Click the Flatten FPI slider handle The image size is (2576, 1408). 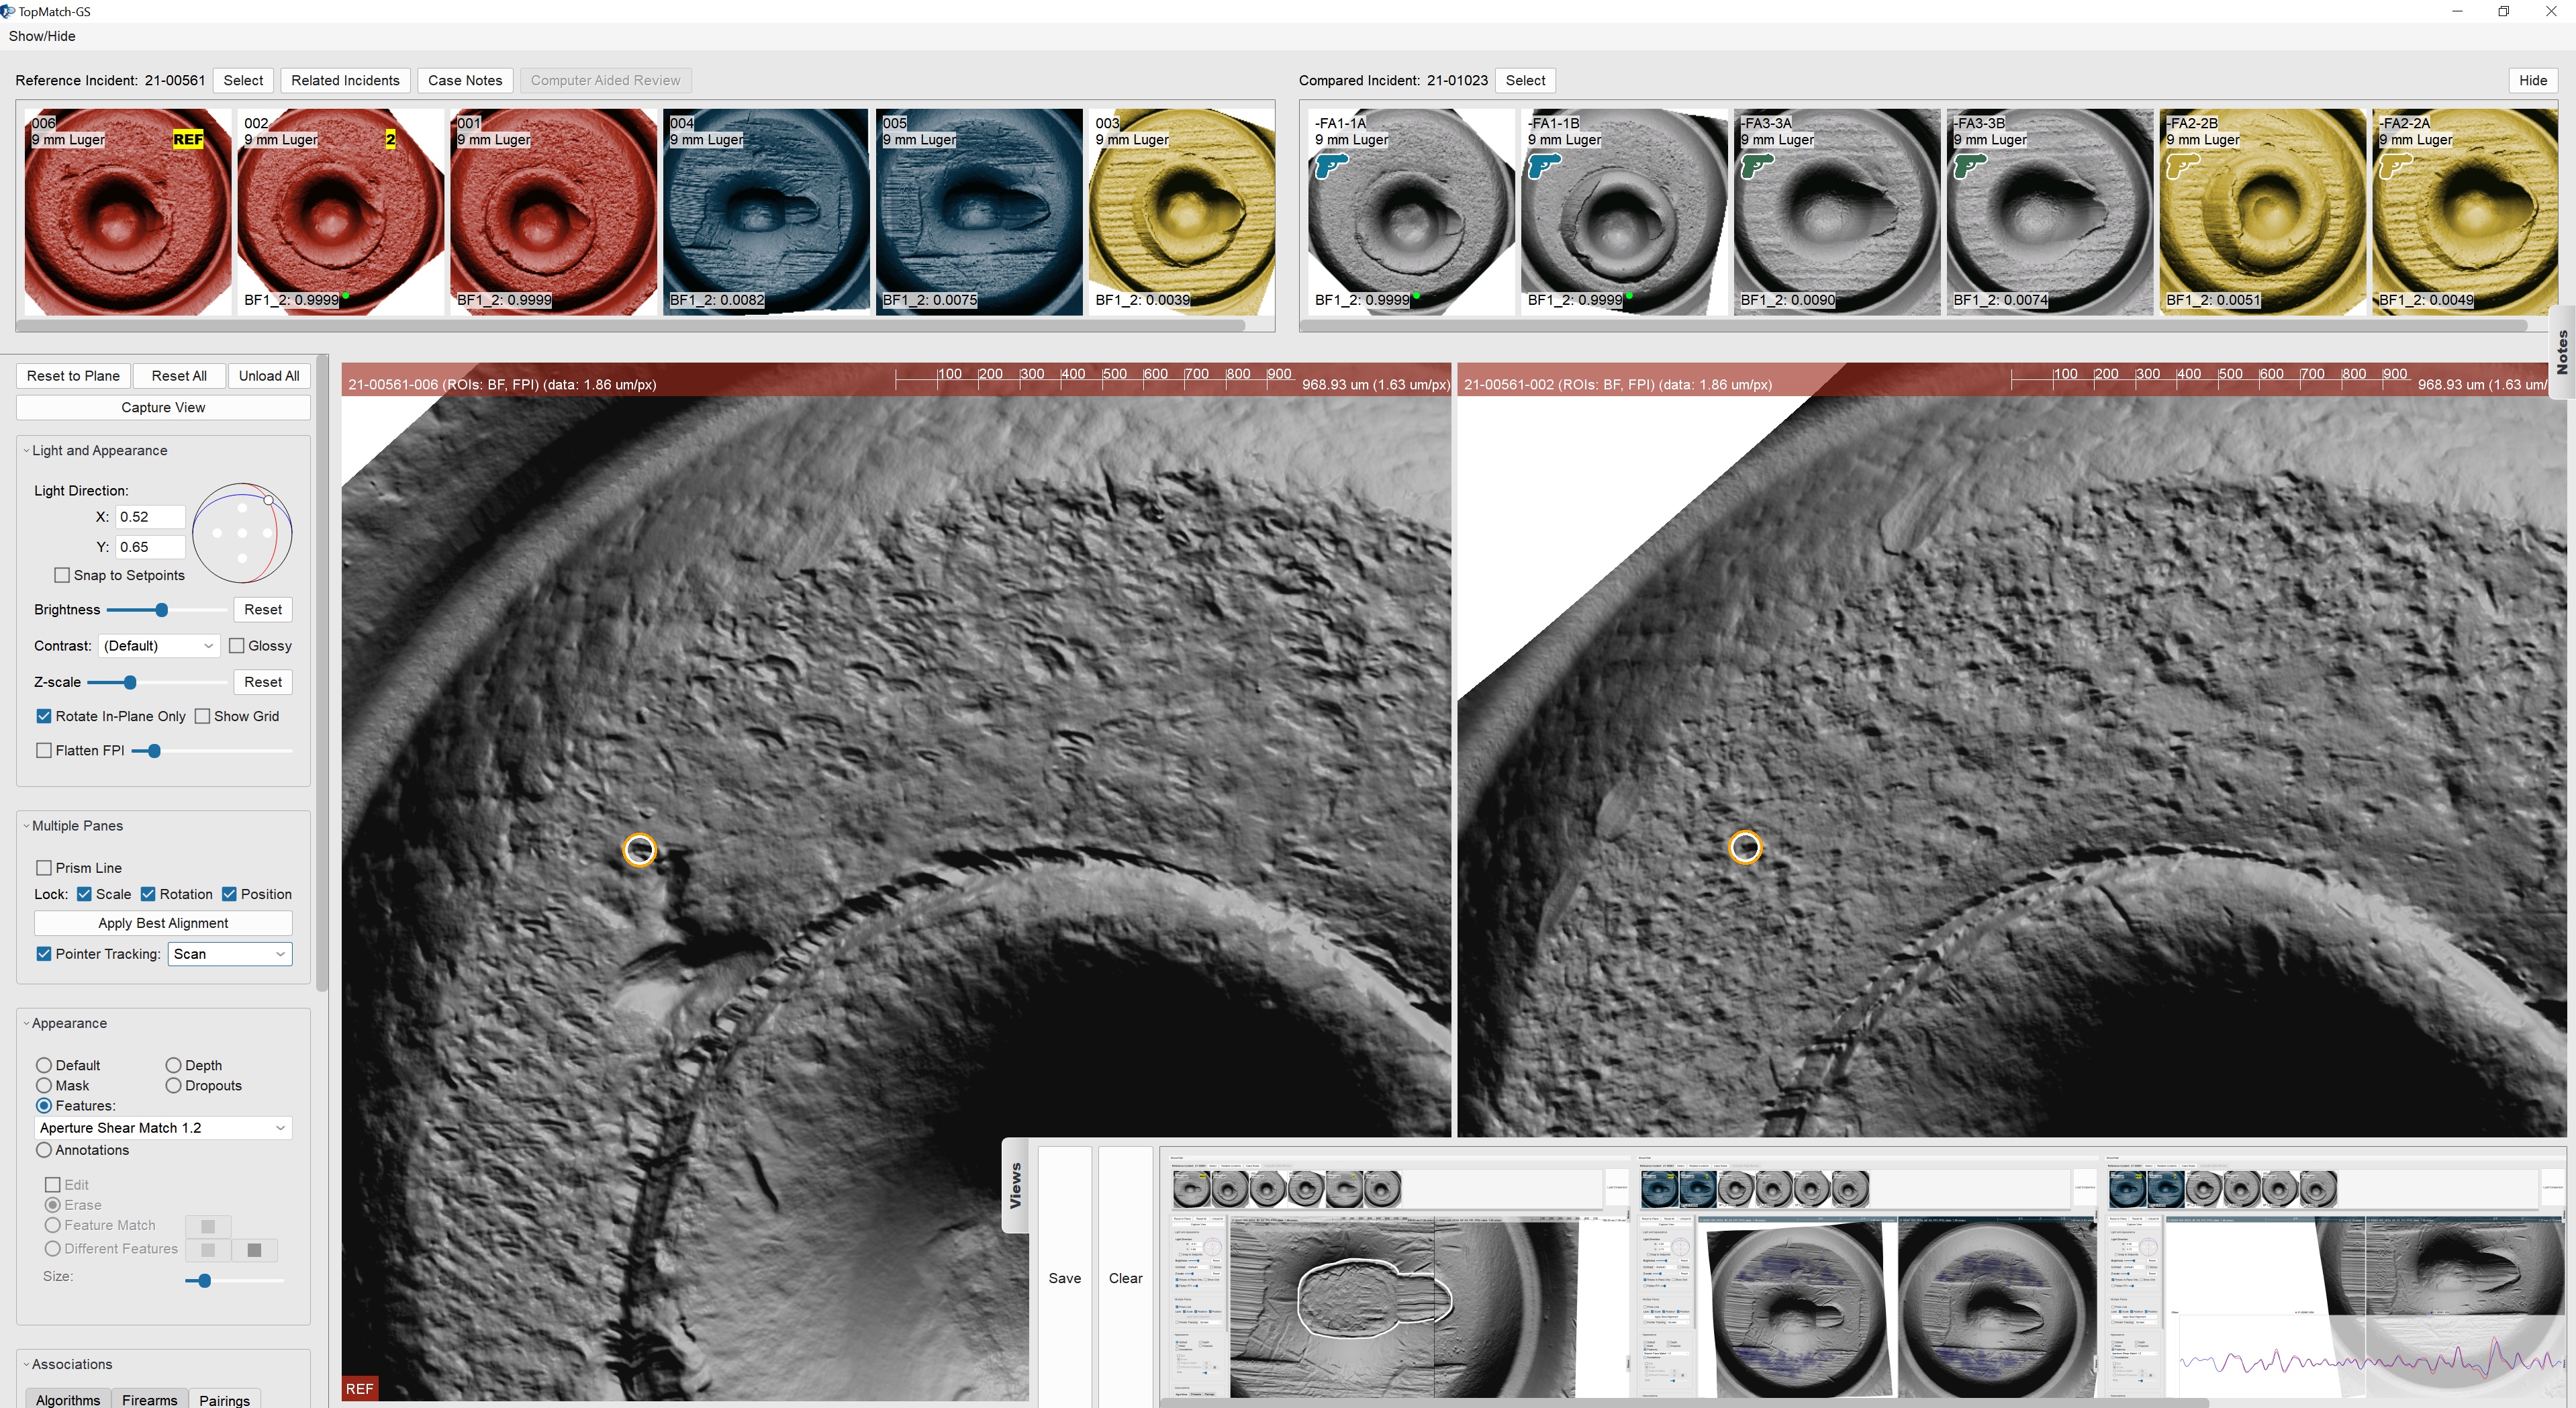coord(153,751)
